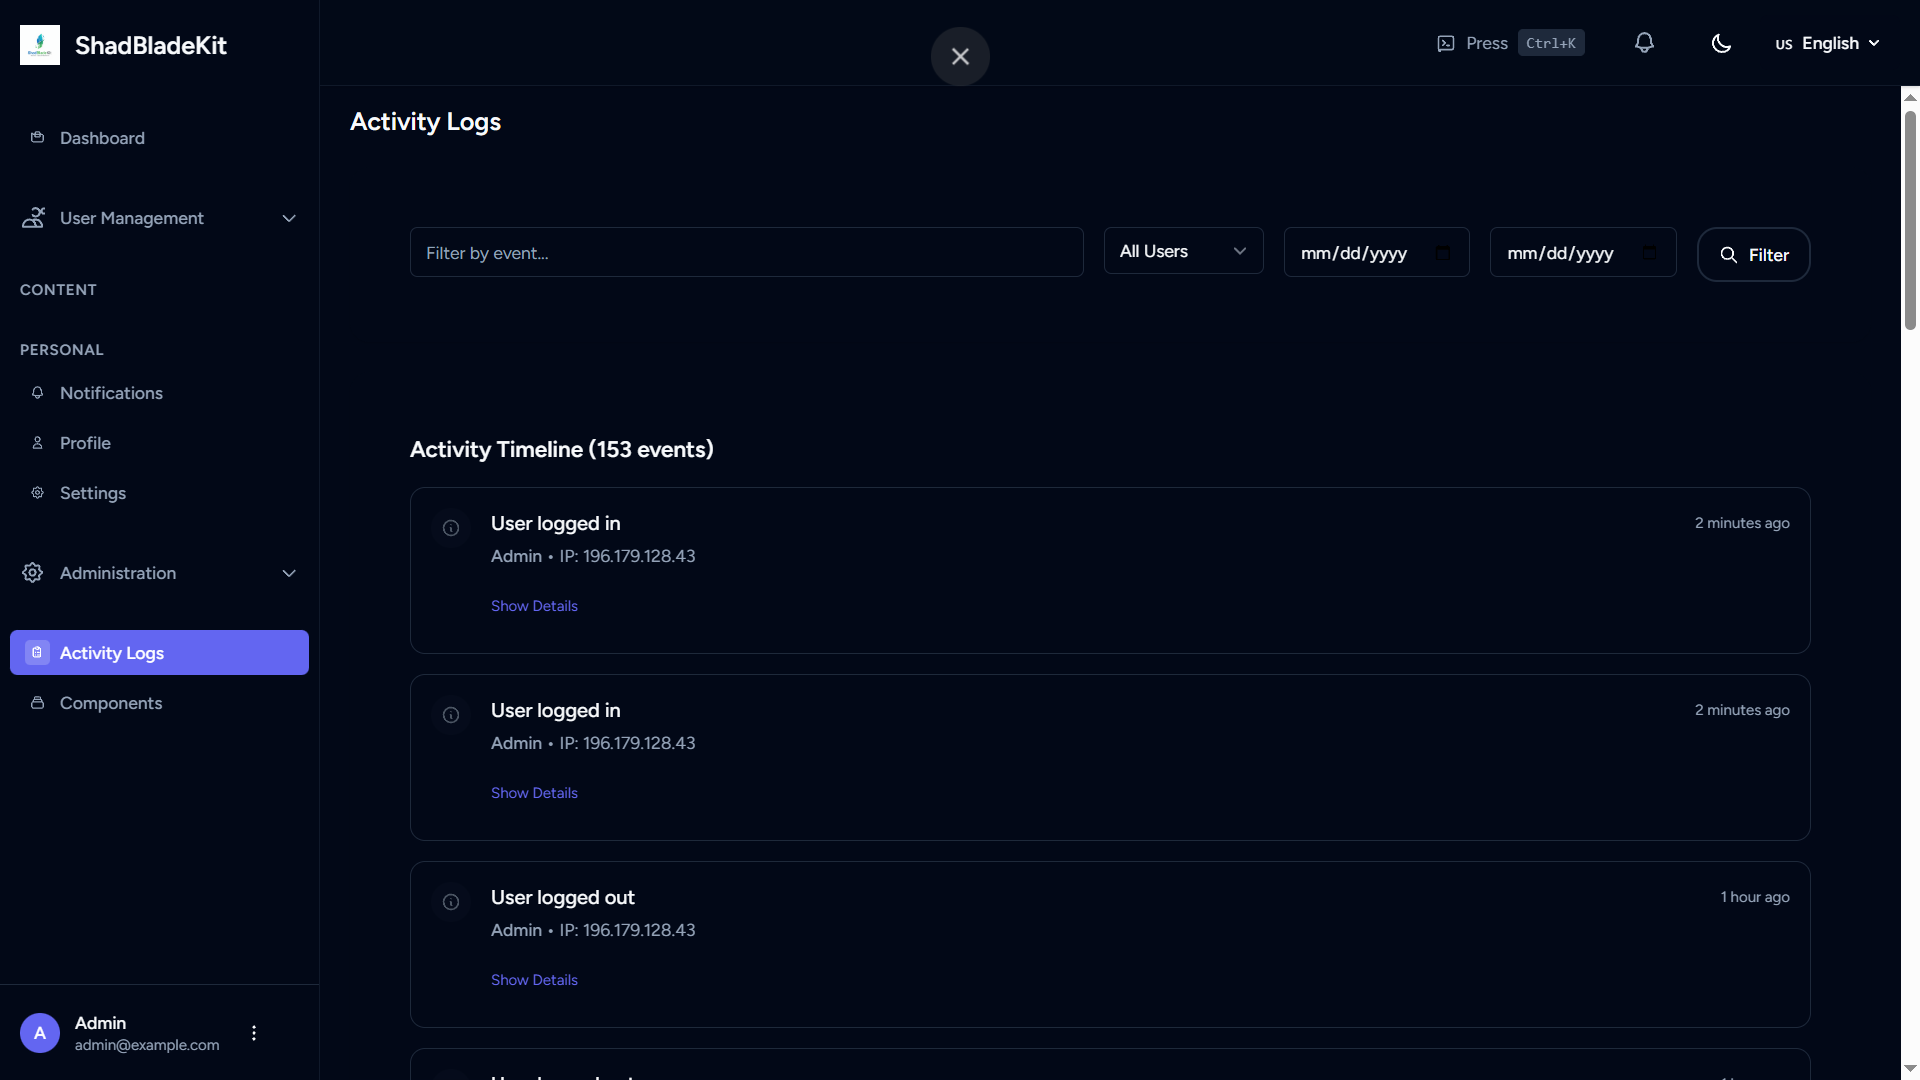
Task: Open the English language selector
Action: click(x=1828, y=43)
